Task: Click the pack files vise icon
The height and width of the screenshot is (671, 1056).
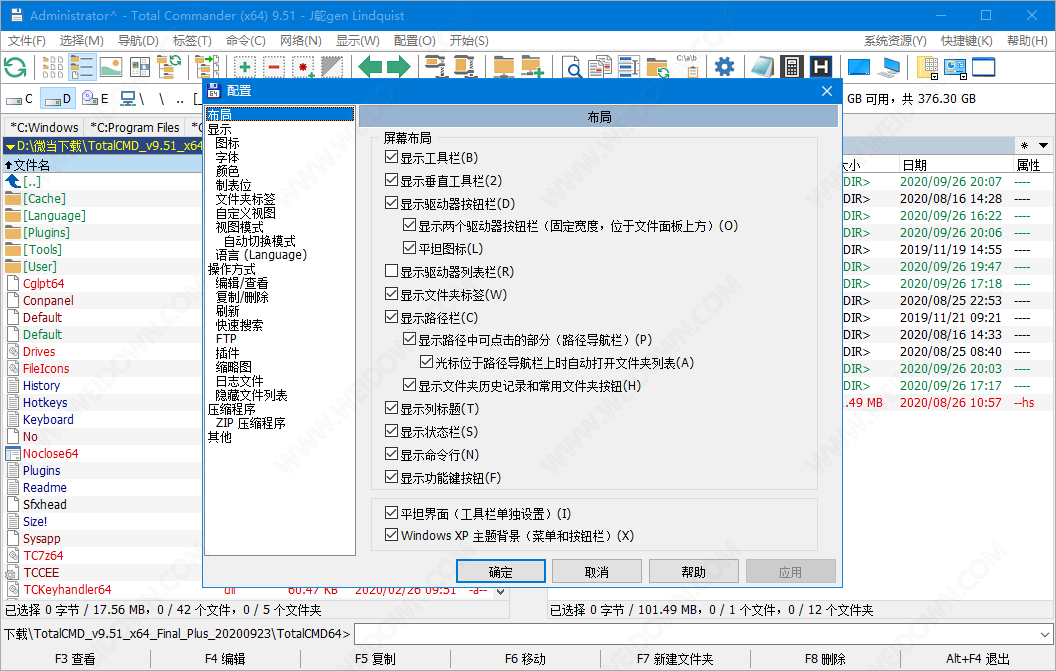Action: (436, 67)
